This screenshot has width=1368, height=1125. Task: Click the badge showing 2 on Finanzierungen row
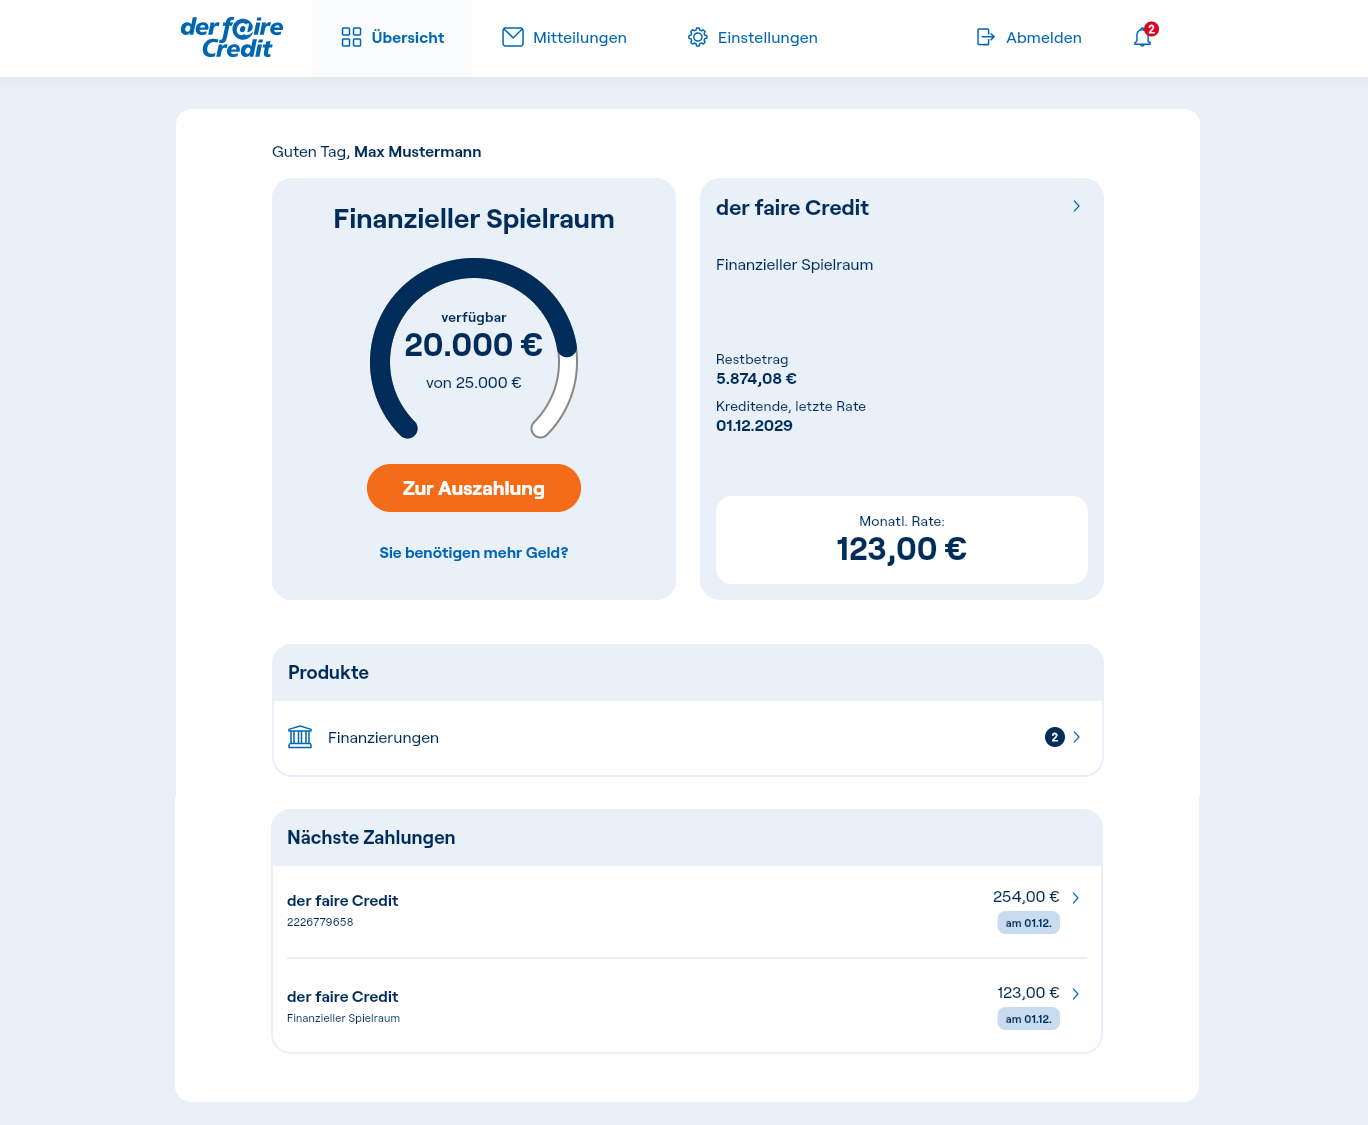pyautogui.click(x=1054, y=737)
